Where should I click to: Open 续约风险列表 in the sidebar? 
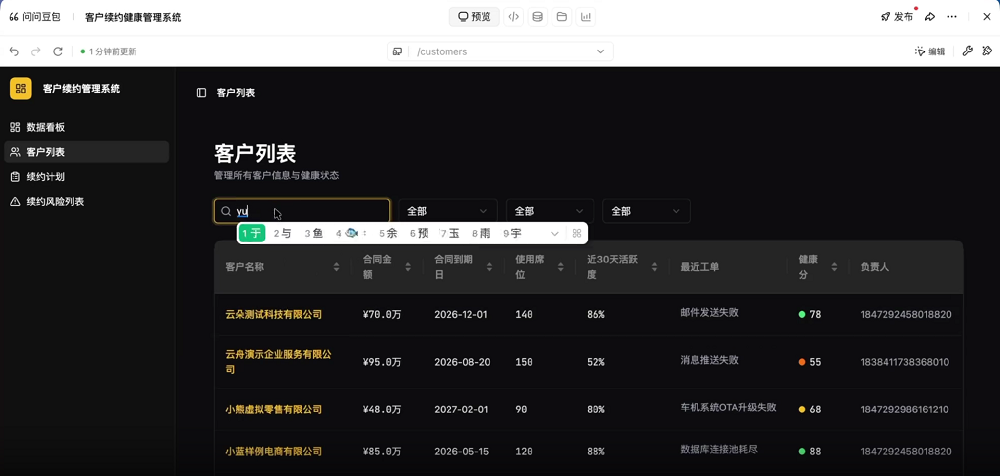tap(87, 202)
